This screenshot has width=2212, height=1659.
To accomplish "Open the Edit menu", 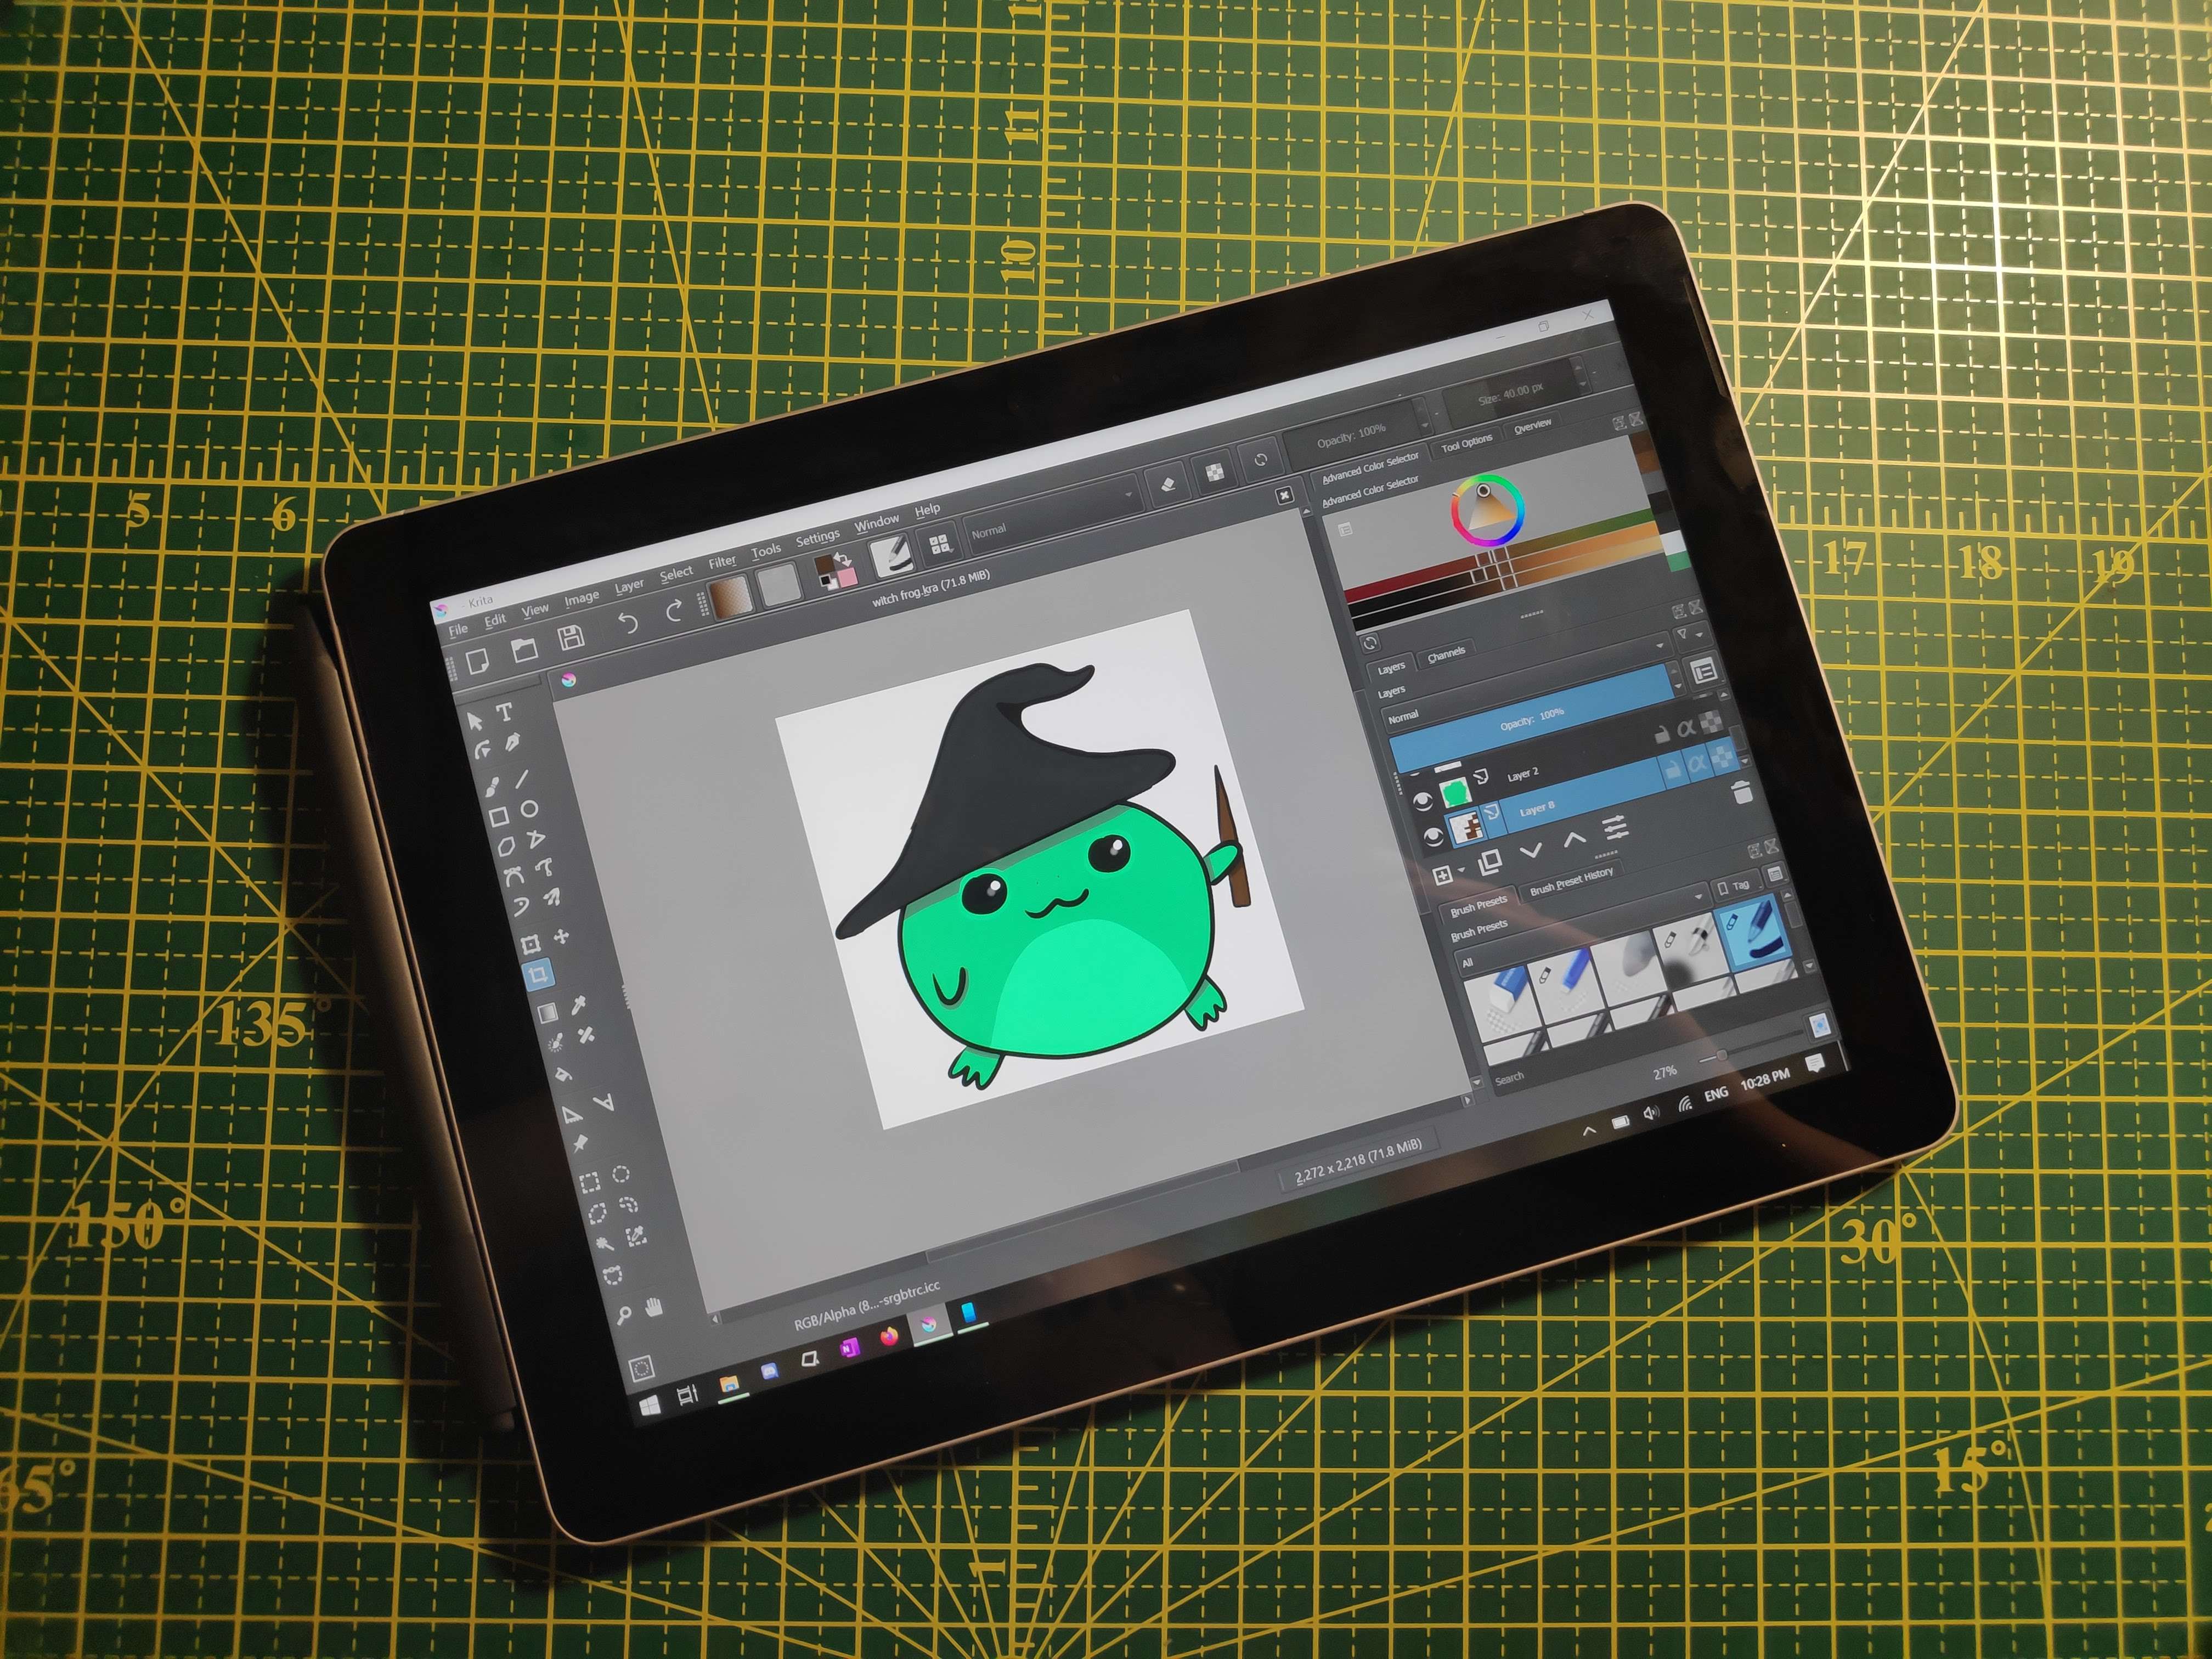I will coord(495,620).
